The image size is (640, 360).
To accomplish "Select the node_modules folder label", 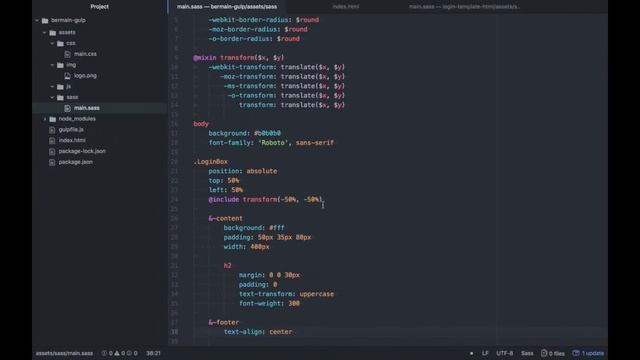I will (77, 119).
